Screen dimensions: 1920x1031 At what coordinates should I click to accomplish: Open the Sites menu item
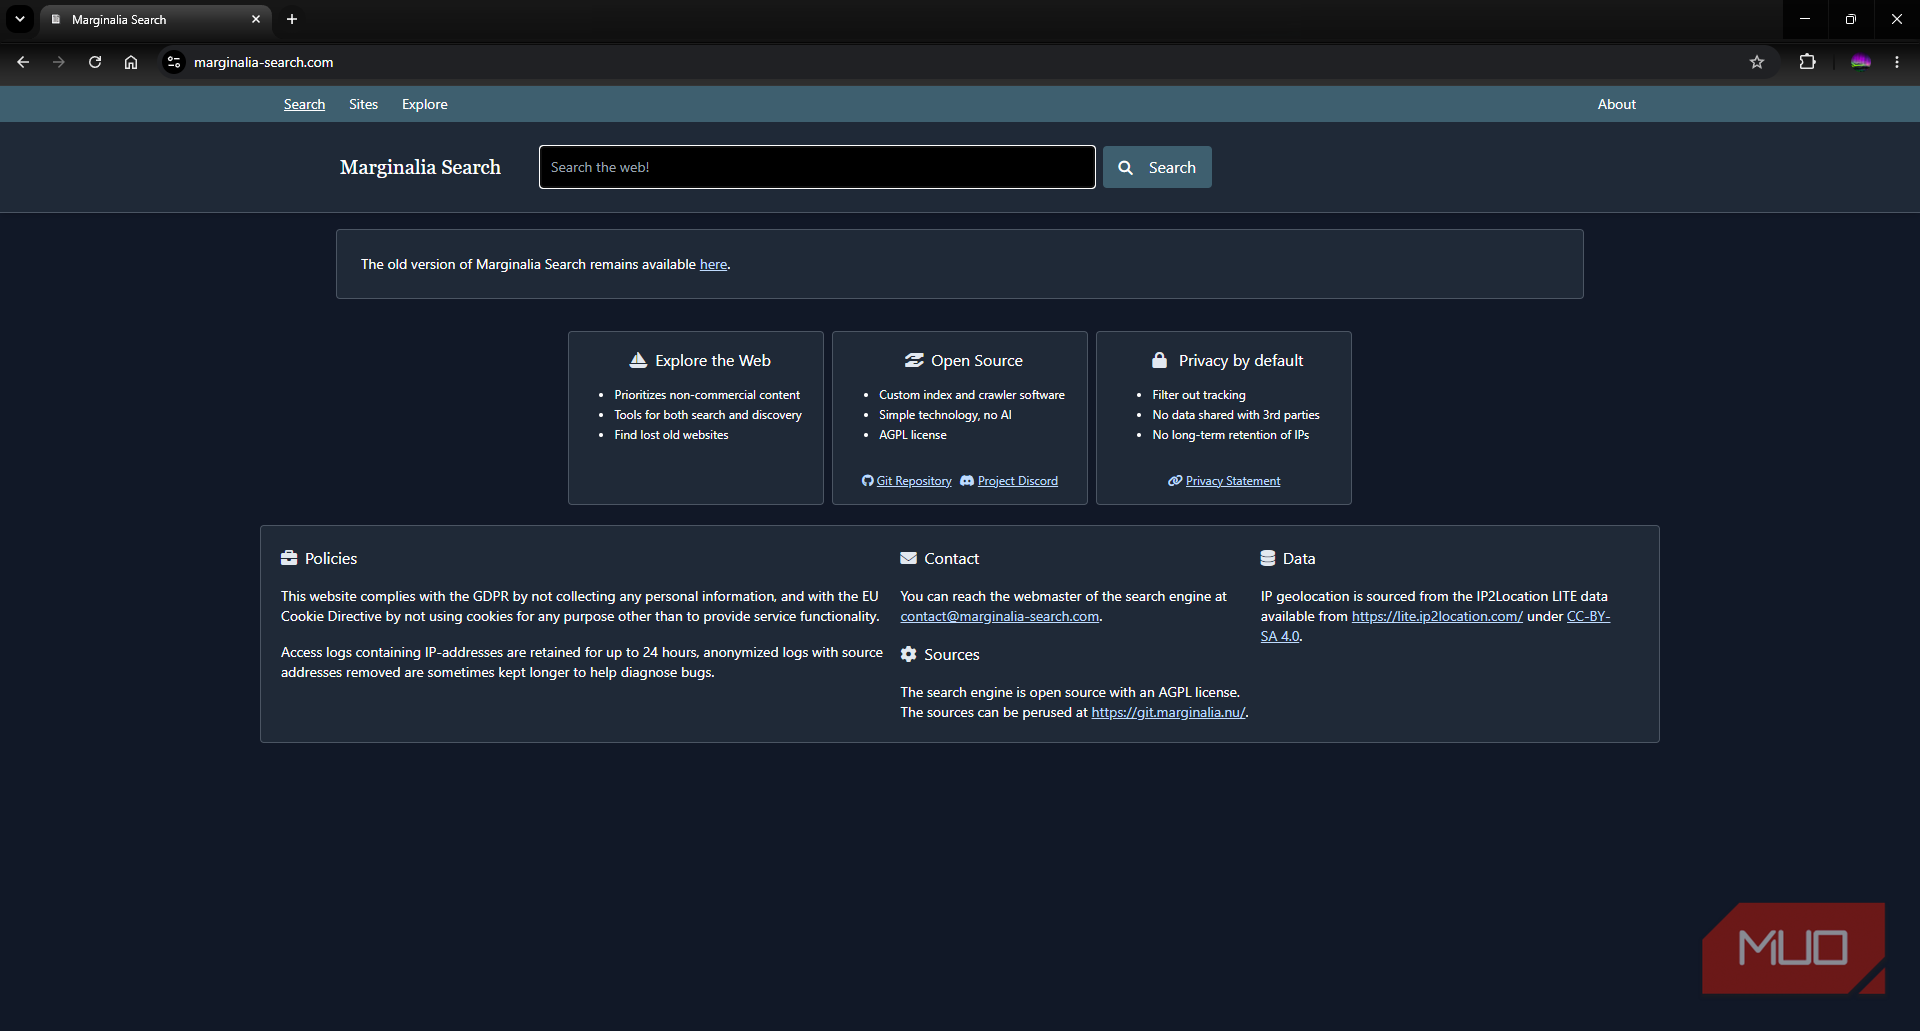point(363,104)
